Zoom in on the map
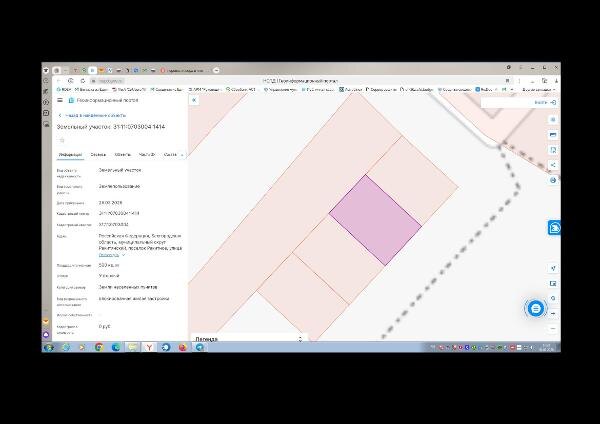The height and width of the screenshot is (424, 600). pos(553,313)
